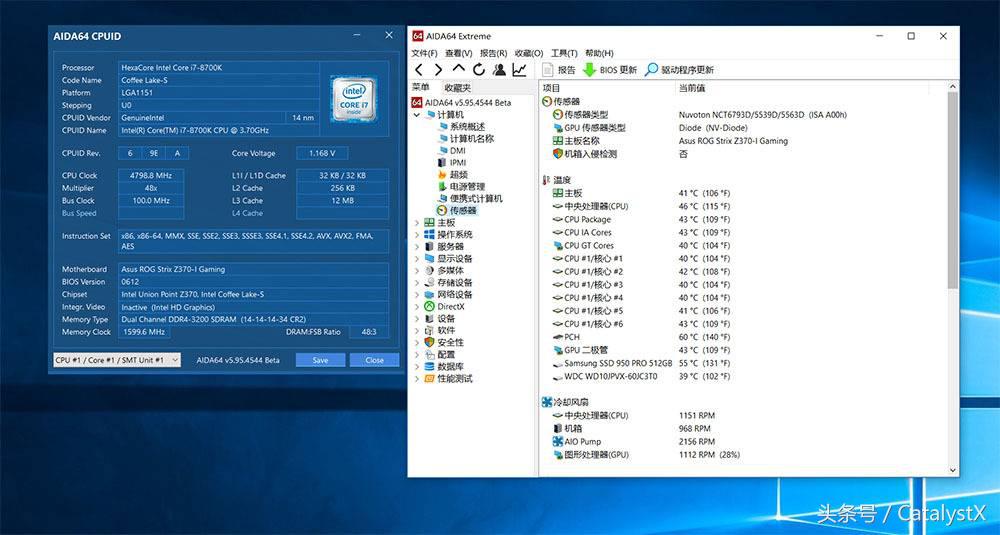
Task: Click the Back navigation arrow
Action: click(419, 70)
